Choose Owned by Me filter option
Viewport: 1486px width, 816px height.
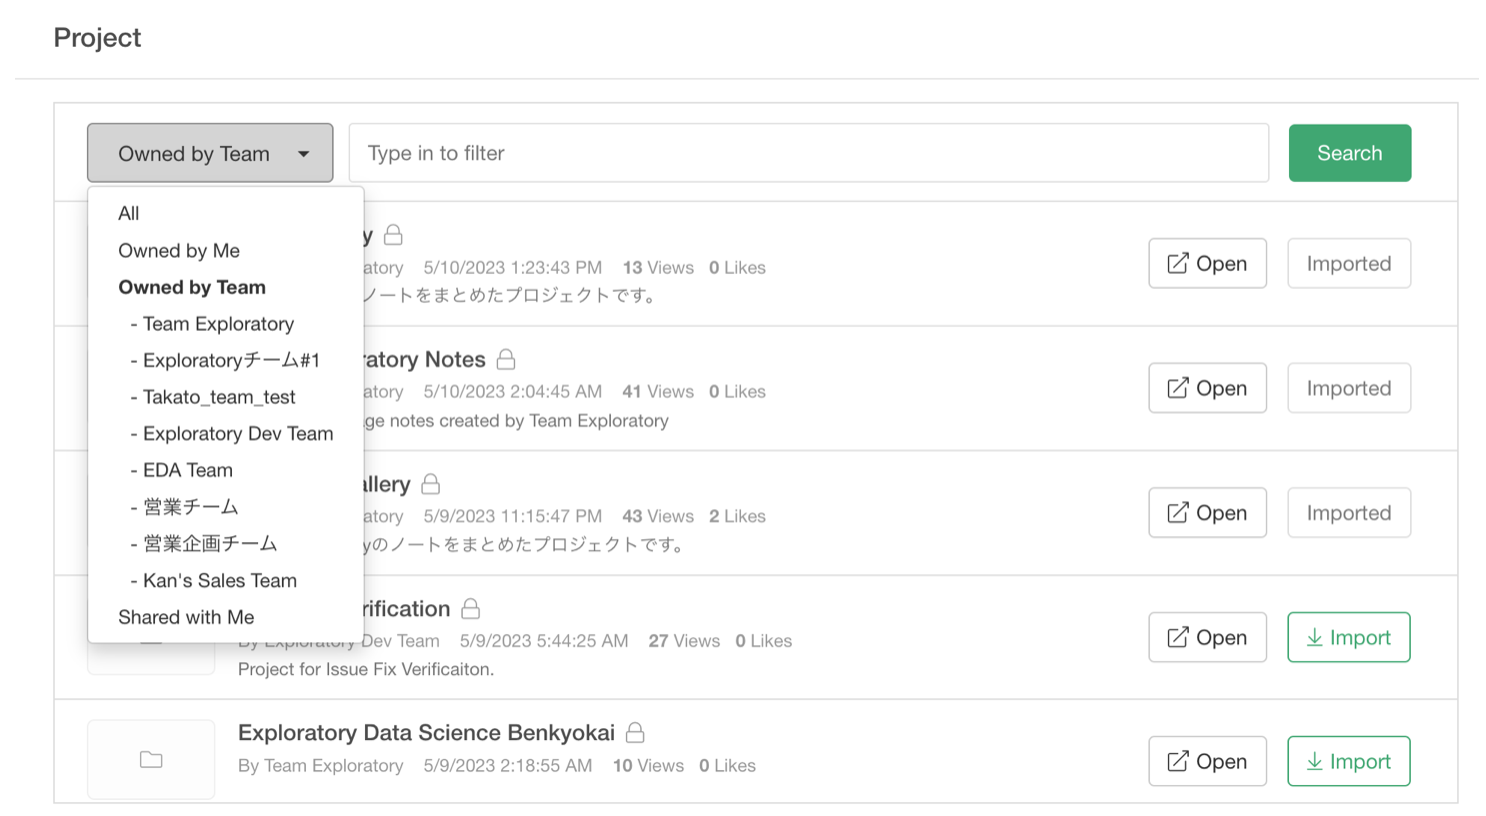pos(179,250)
